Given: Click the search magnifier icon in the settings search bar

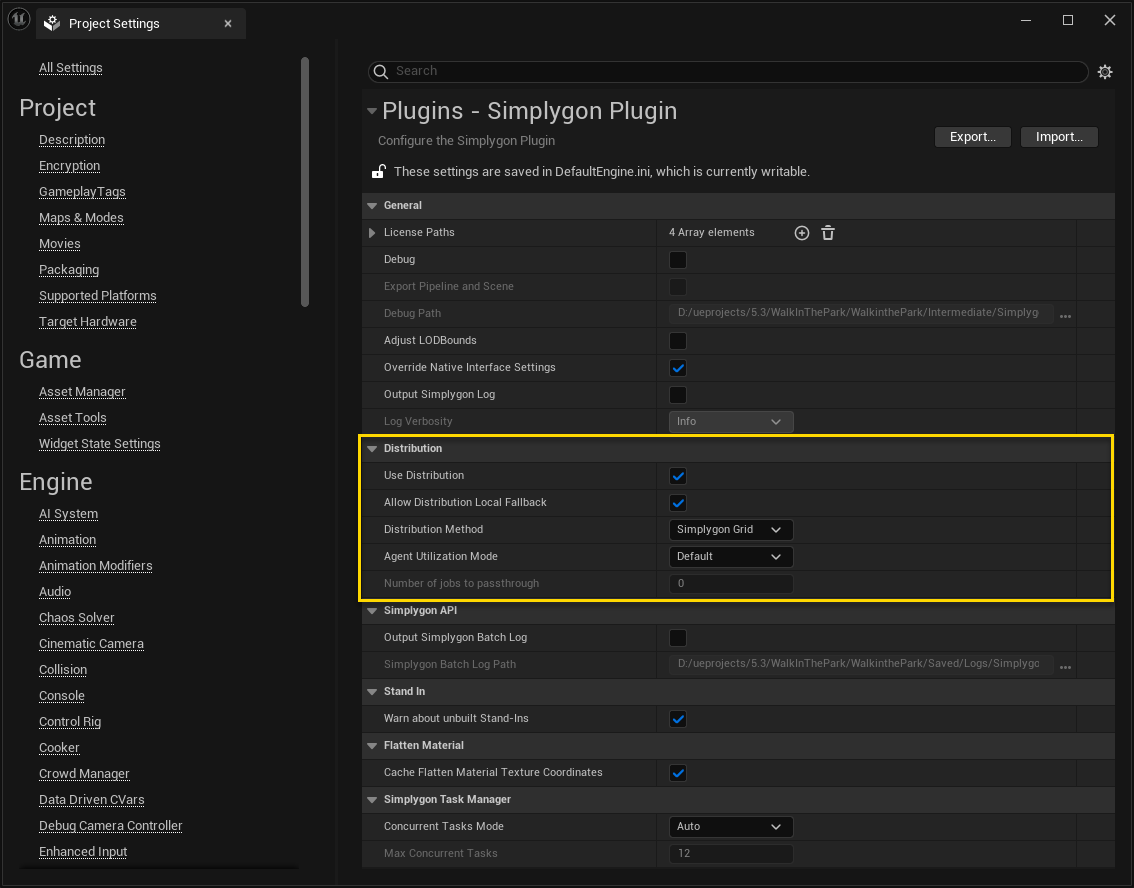Looking at the screenshot, I should (x=381, y=71).
